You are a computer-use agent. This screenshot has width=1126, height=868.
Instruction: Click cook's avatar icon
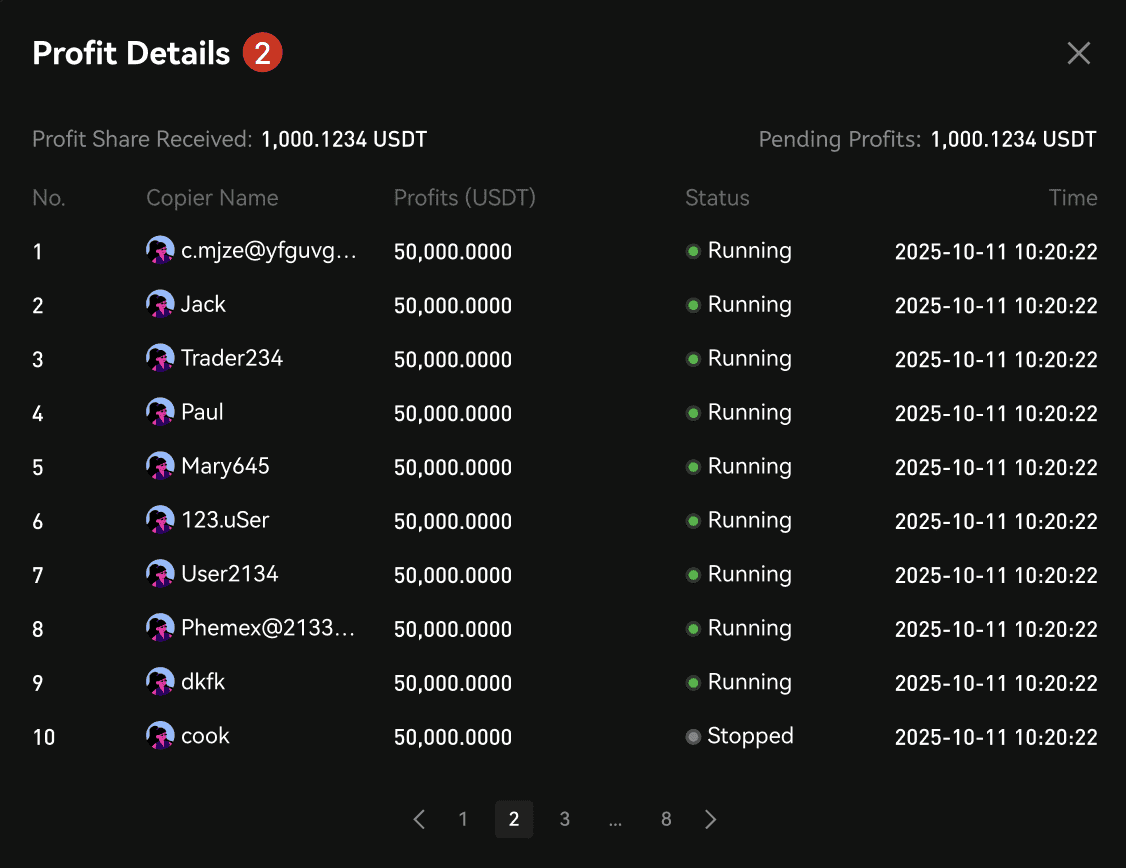click(160, 736)
